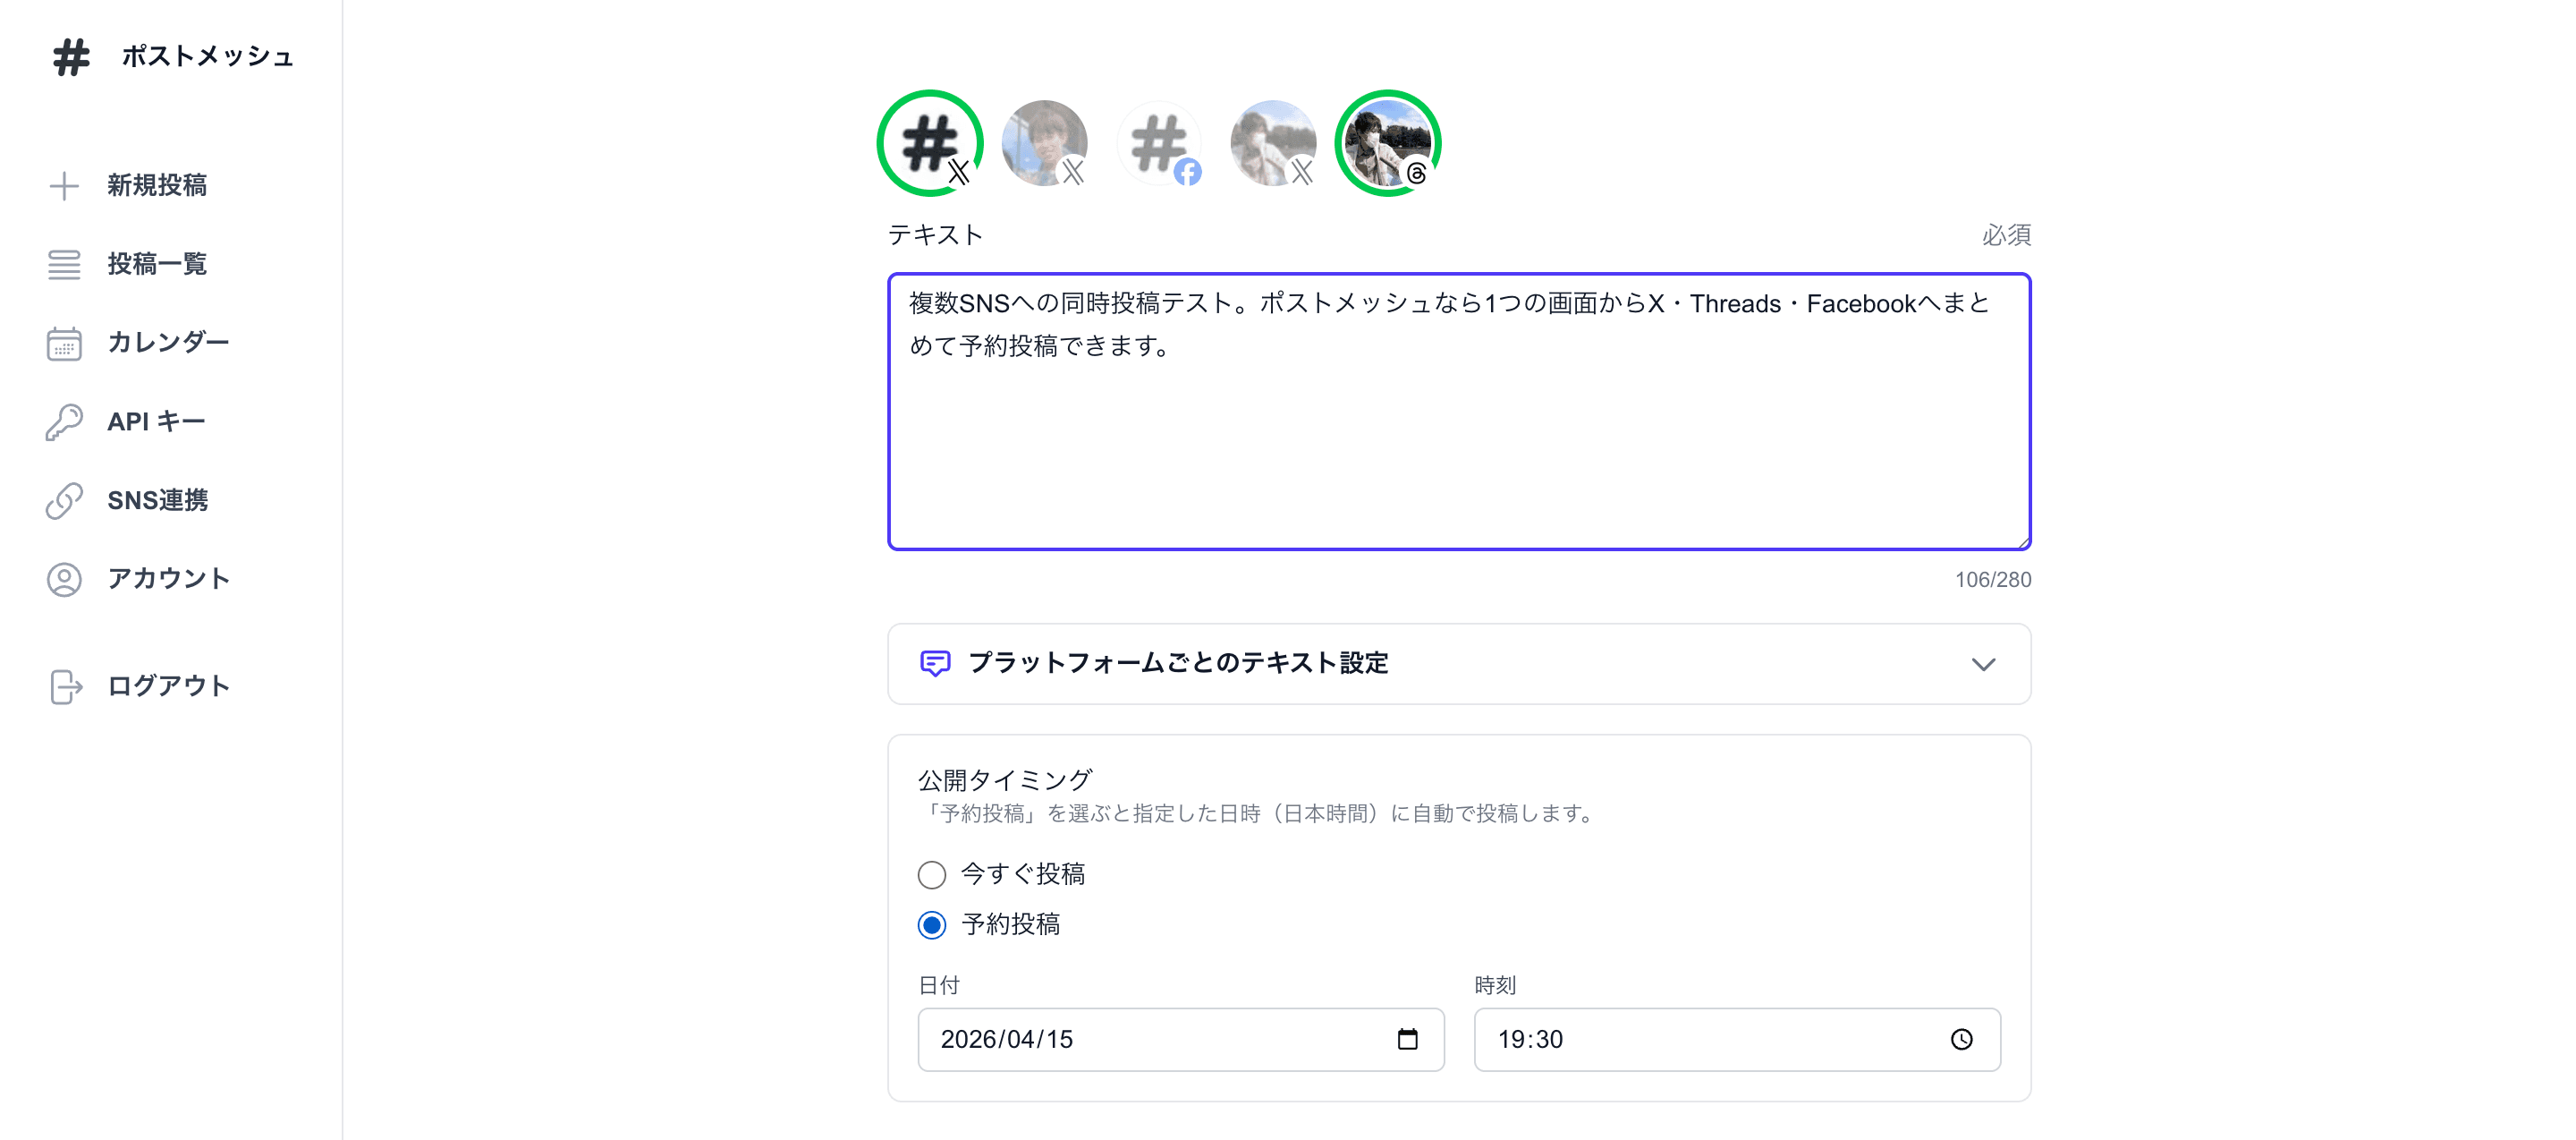Select the second X account avatar
Image resolution: width=2576 pixels, height=1140 pixels.
tap(1045, 143)
